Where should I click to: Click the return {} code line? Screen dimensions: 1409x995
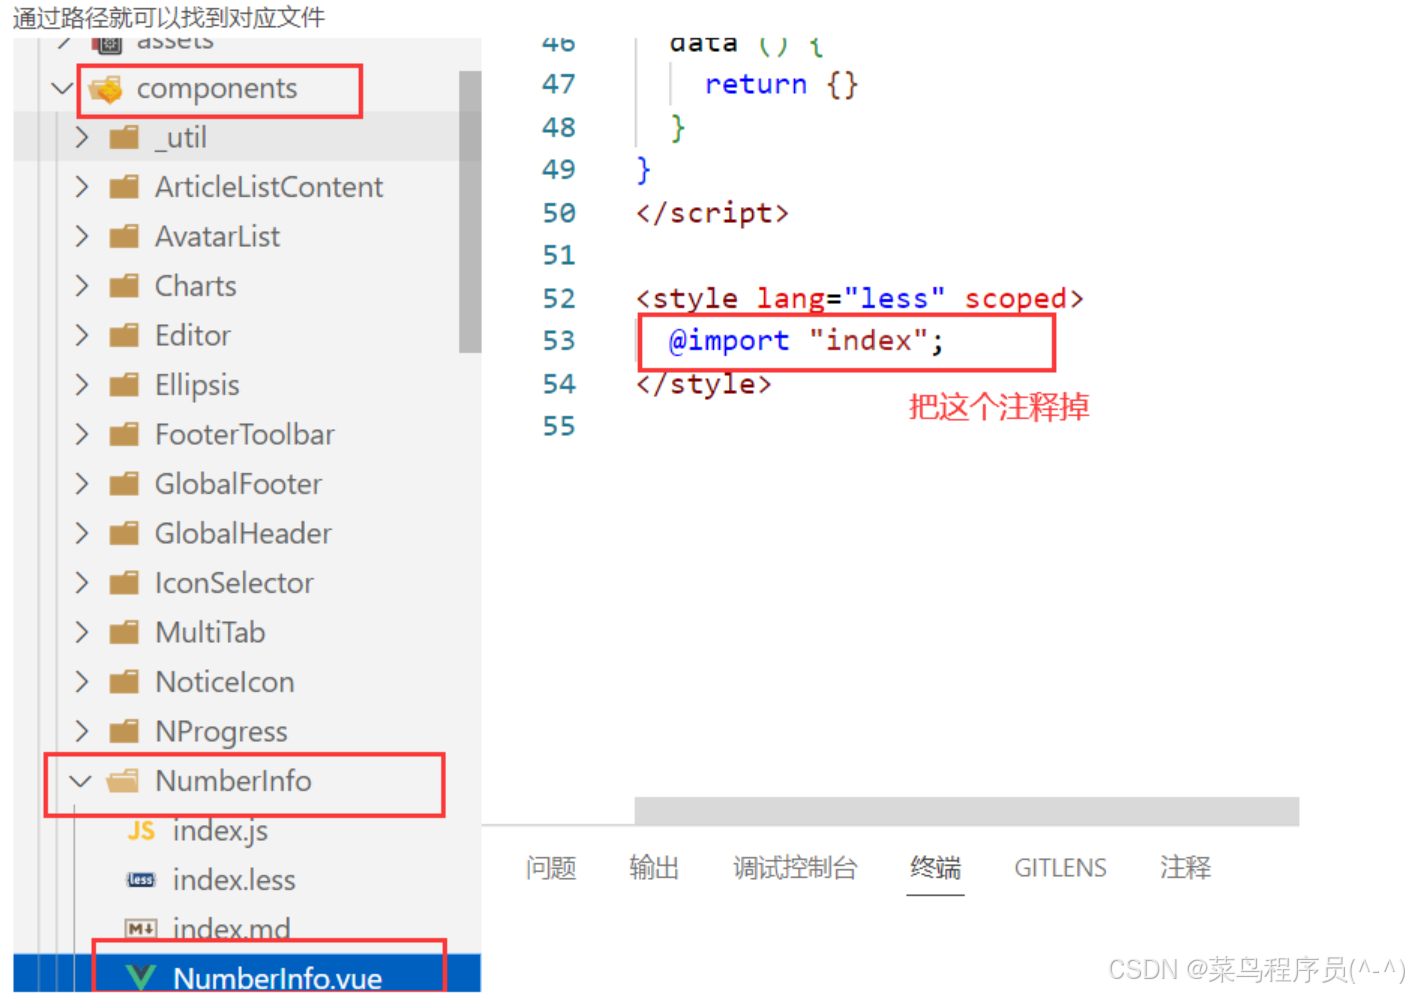(781, 85)
